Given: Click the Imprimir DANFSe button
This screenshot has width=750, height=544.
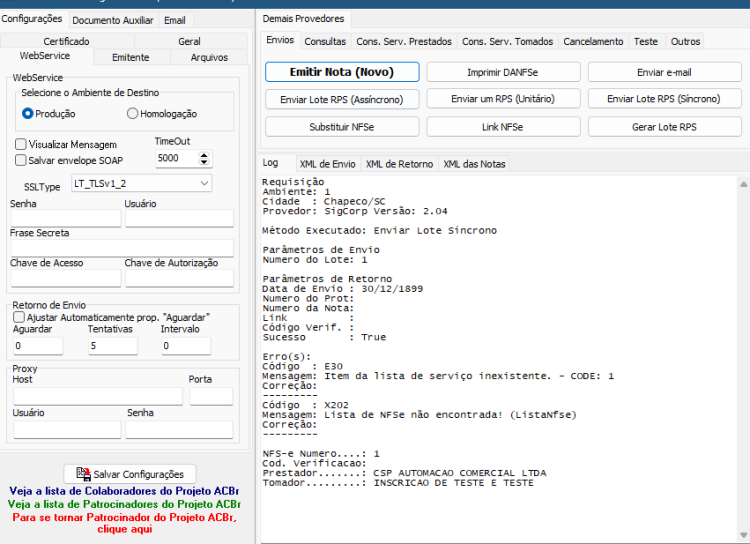Looking at the screenshot, I should click(x=503, y=72).
